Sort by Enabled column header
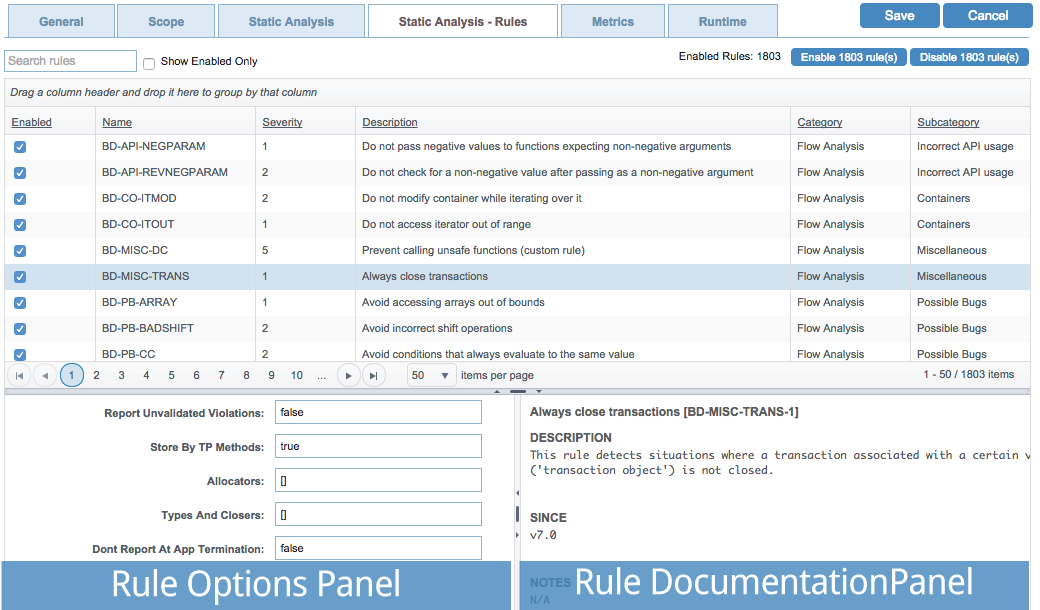This screenshot has width=1040, height=610. click(31, 122)
